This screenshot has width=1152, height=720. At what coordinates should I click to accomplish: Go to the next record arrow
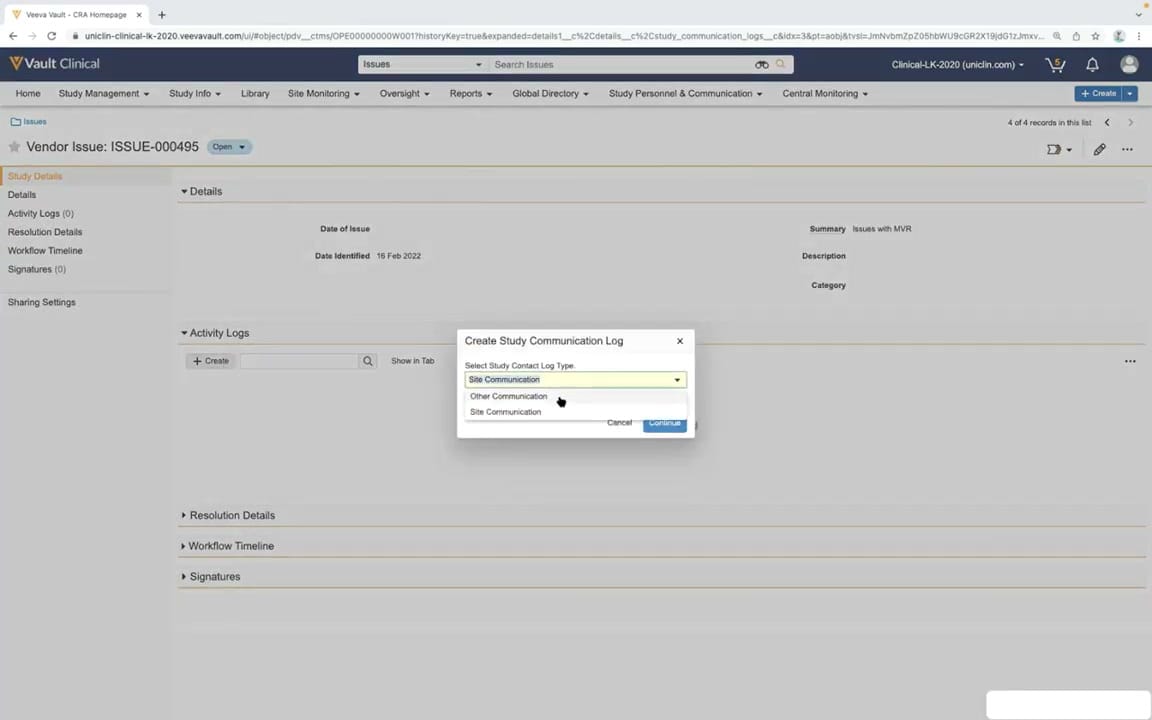pyautogui.click(x=1131, y=123)
